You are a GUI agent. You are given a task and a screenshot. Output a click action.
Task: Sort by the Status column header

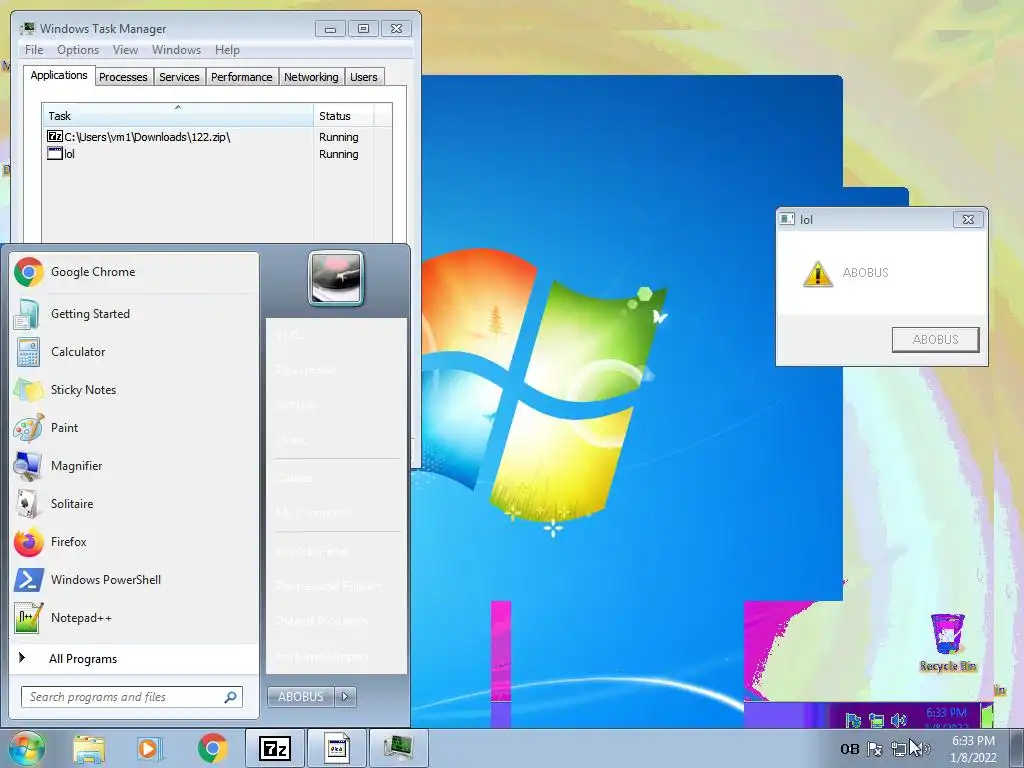click(x=344, y=116)
